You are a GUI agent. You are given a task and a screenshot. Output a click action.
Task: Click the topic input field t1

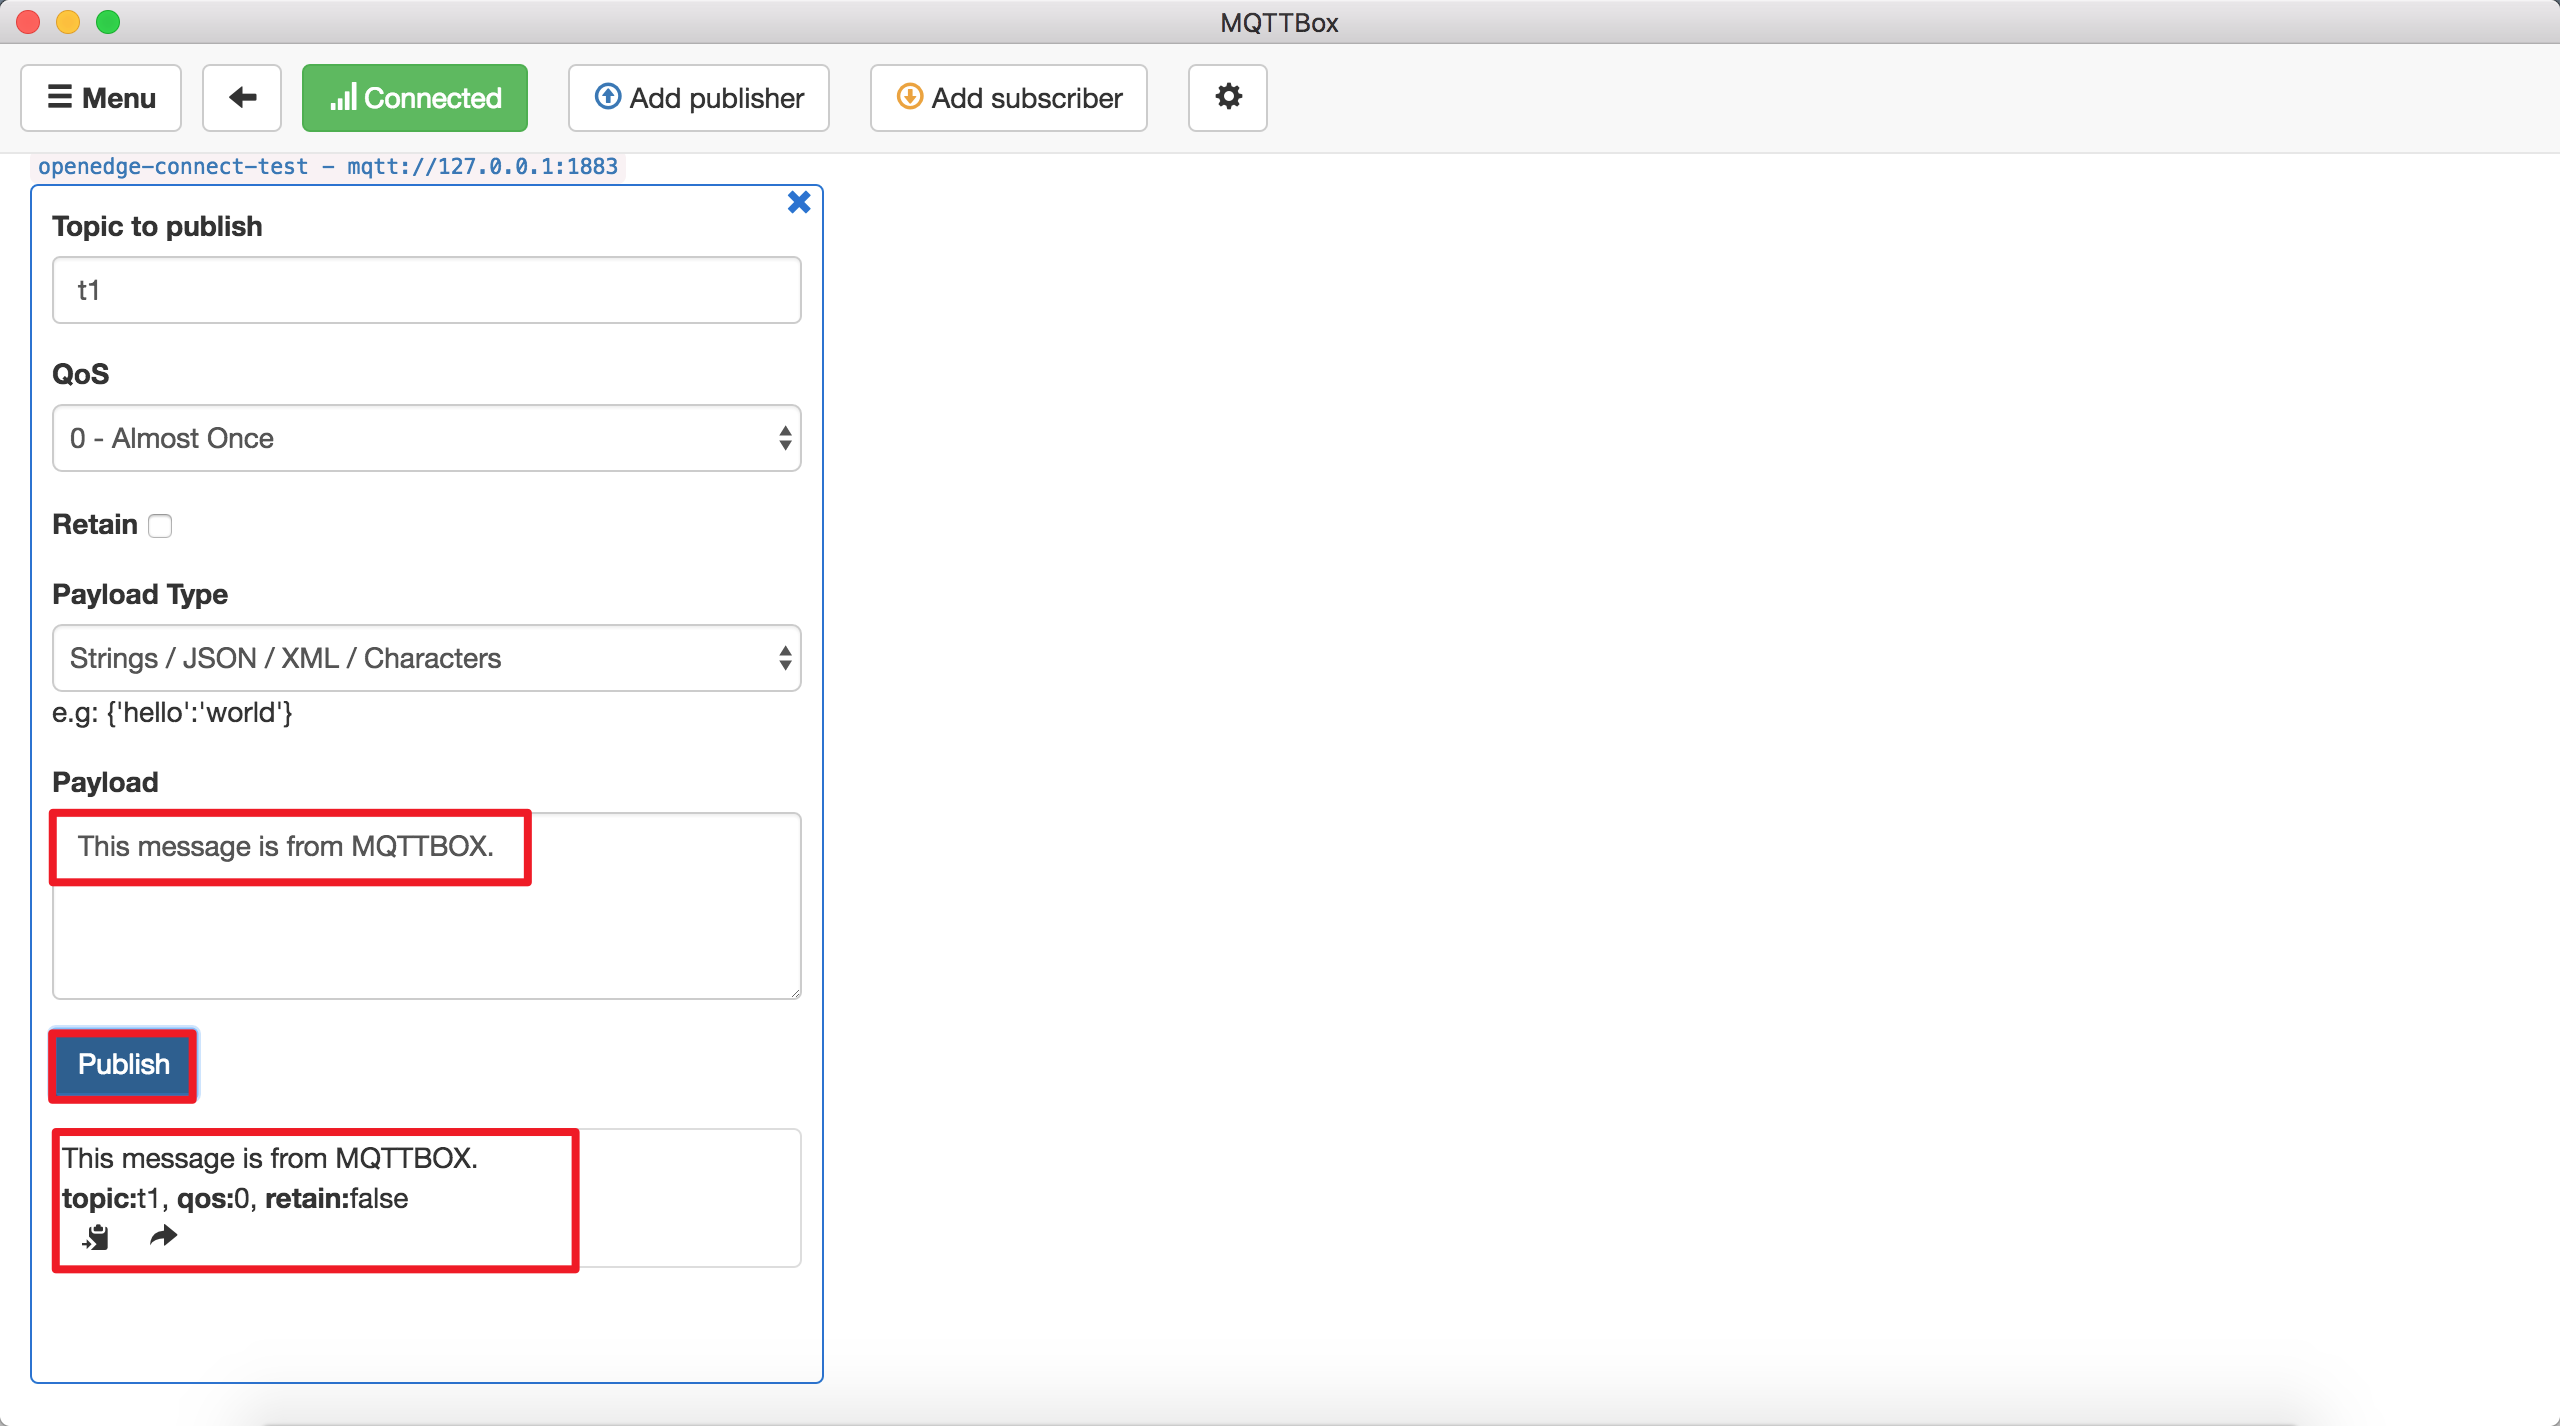(427, 288)
